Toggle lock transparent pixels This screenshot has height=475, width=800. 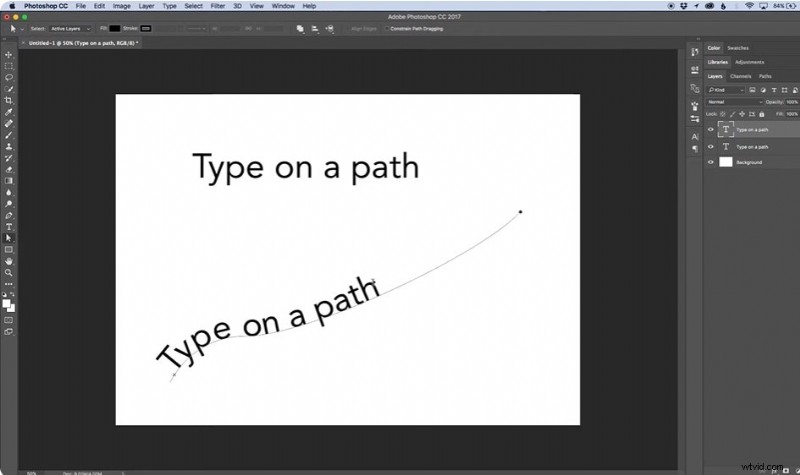point(722,114)
